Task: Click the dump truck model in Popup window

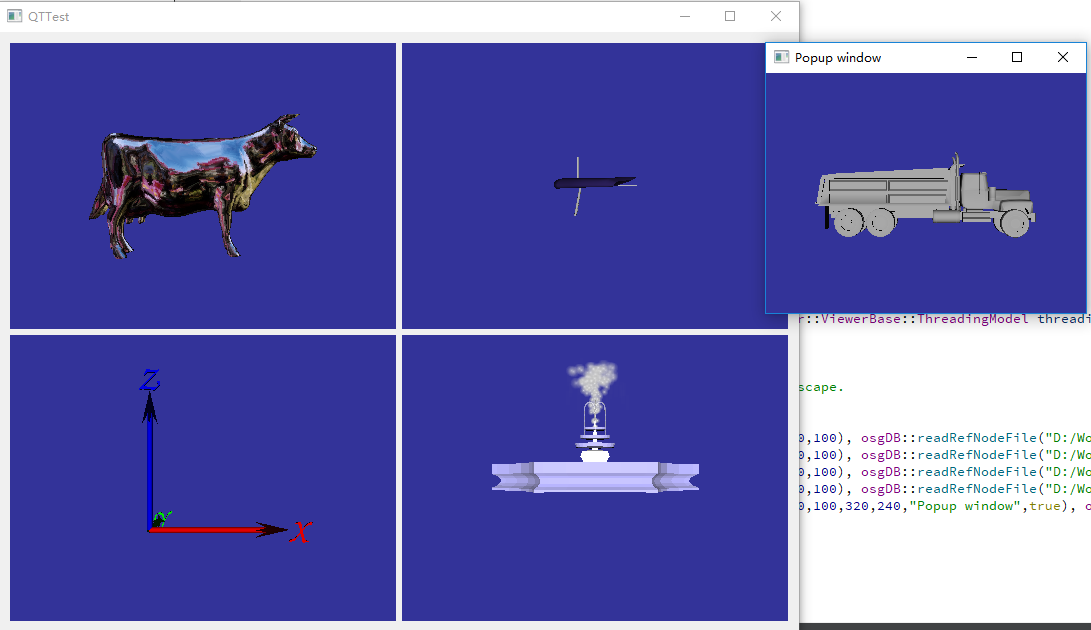Action: (x=925, y=197)
